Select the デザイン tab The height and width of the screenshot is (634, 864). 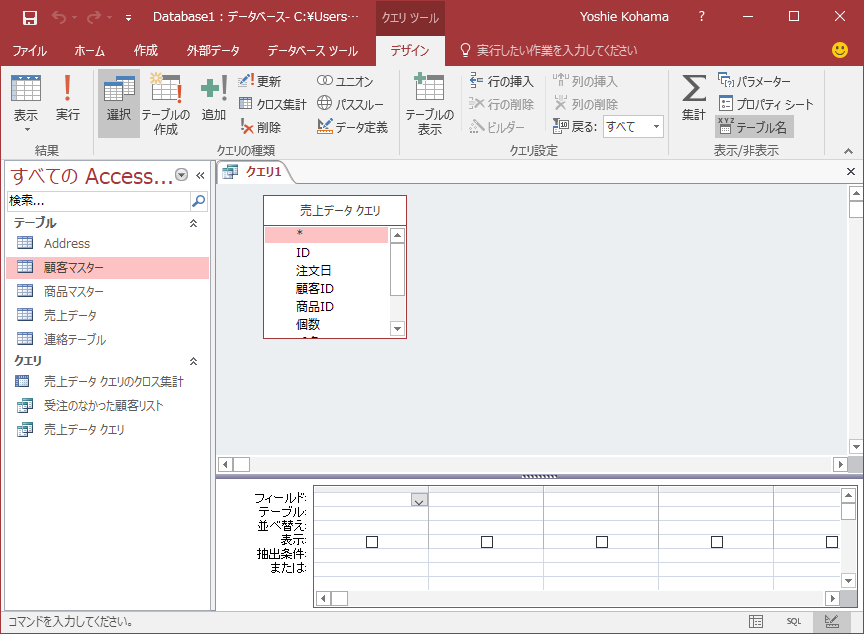coord(410,51)
